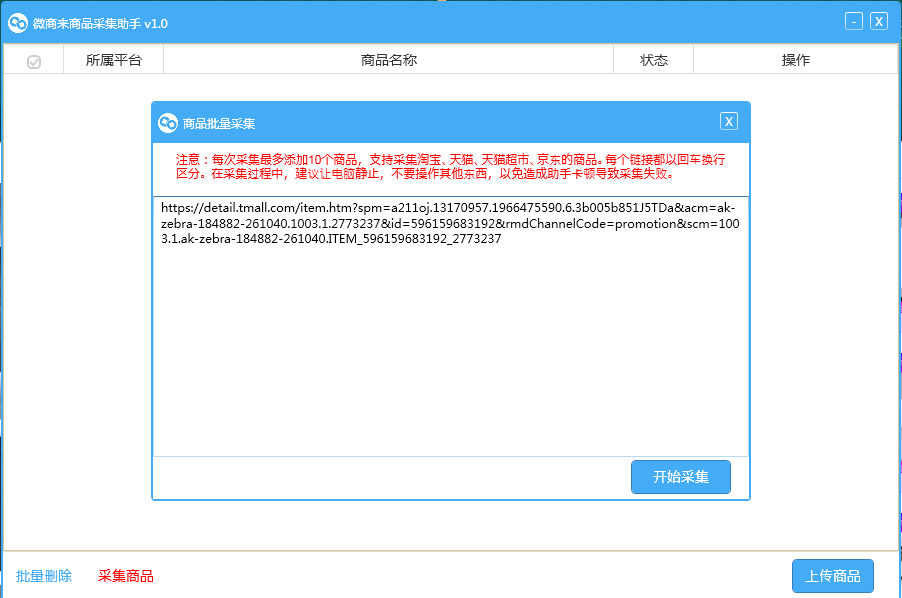
Task: Click the 商品名称 column header
Action: click(388, 60)
